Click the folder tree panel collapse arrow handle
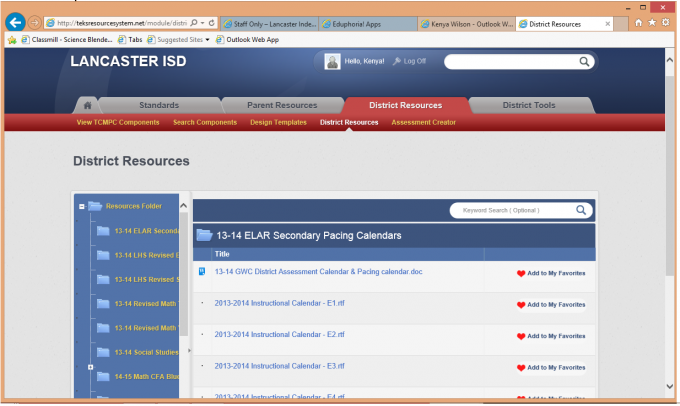The image size is (680, 406). [189, 350]
